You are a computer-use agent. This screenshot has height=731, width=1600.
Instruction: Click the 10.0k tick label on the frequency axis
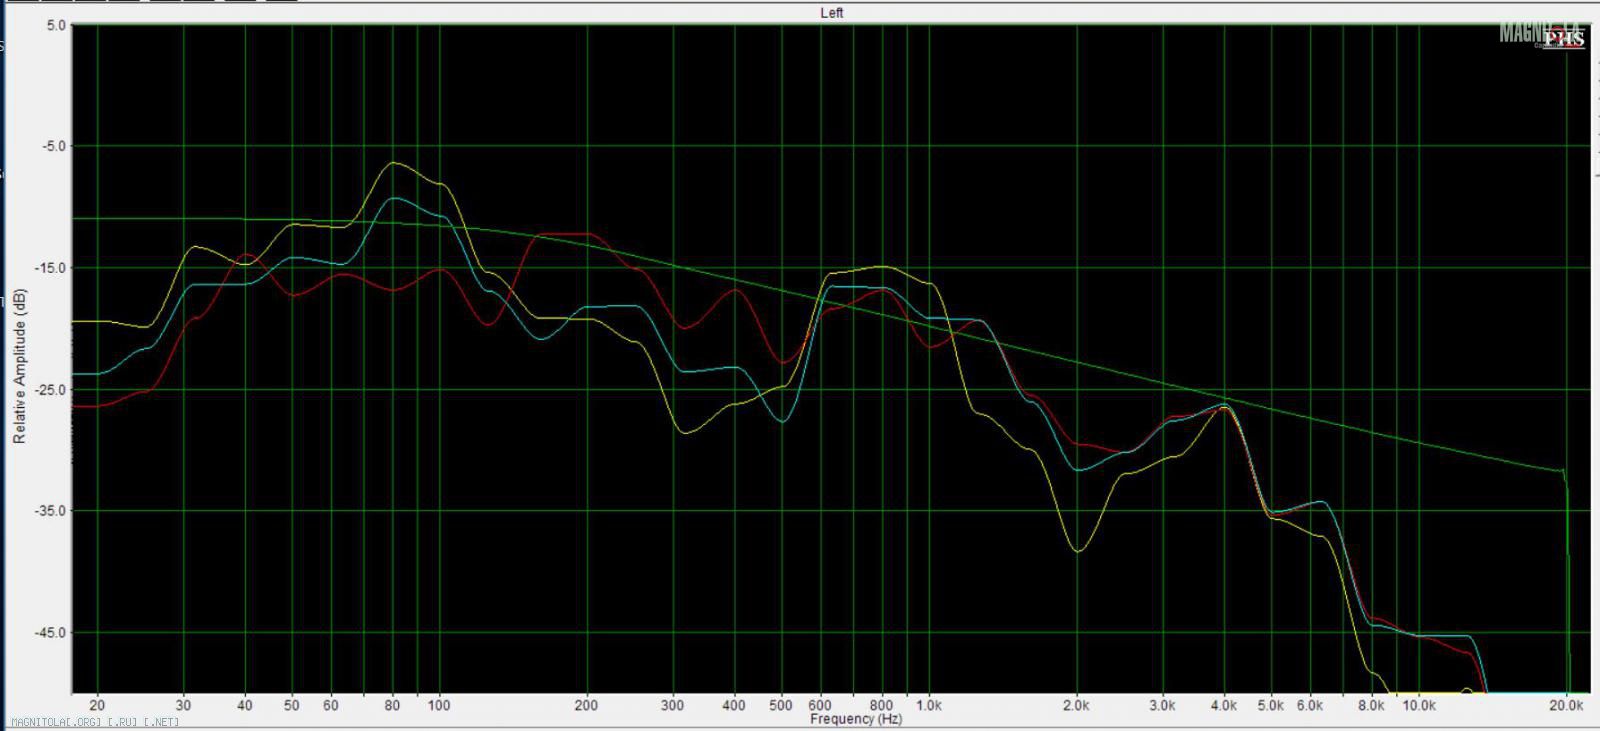pyautogui.click(x=1419, y=705)
